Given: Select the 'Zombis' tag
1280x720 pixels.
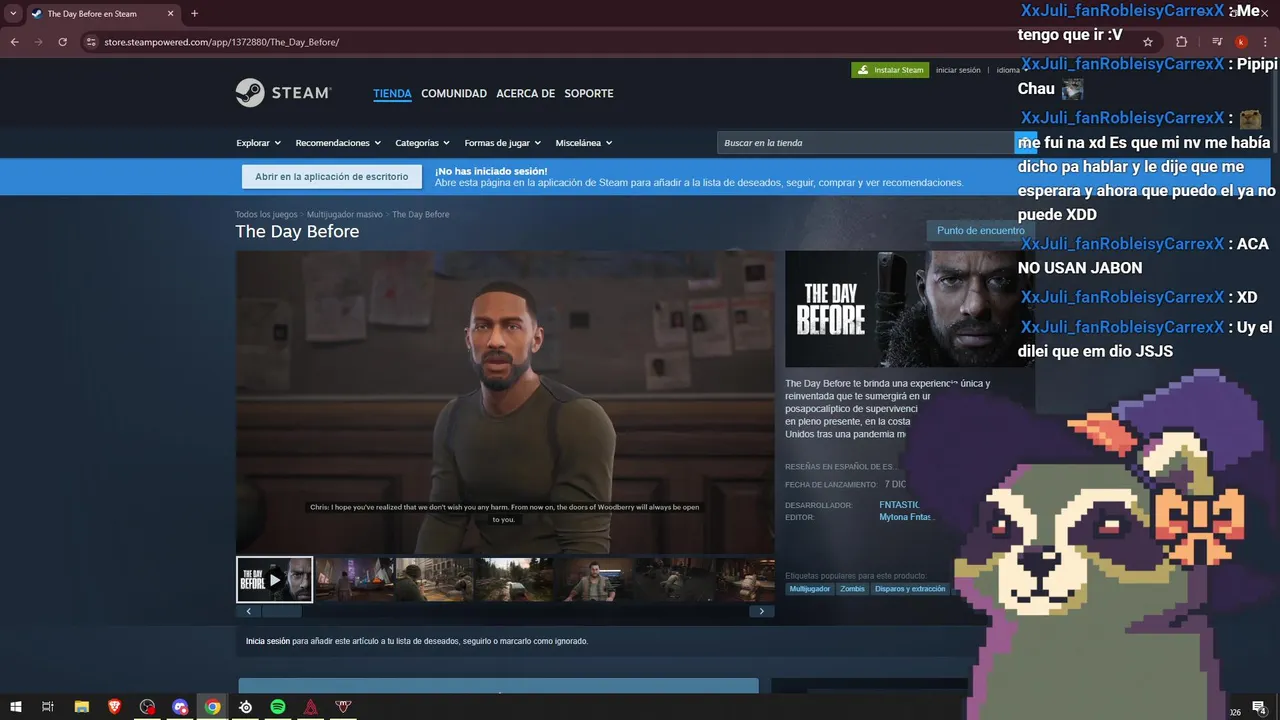Looking at the screenshot, I should [x=852, y=589].
